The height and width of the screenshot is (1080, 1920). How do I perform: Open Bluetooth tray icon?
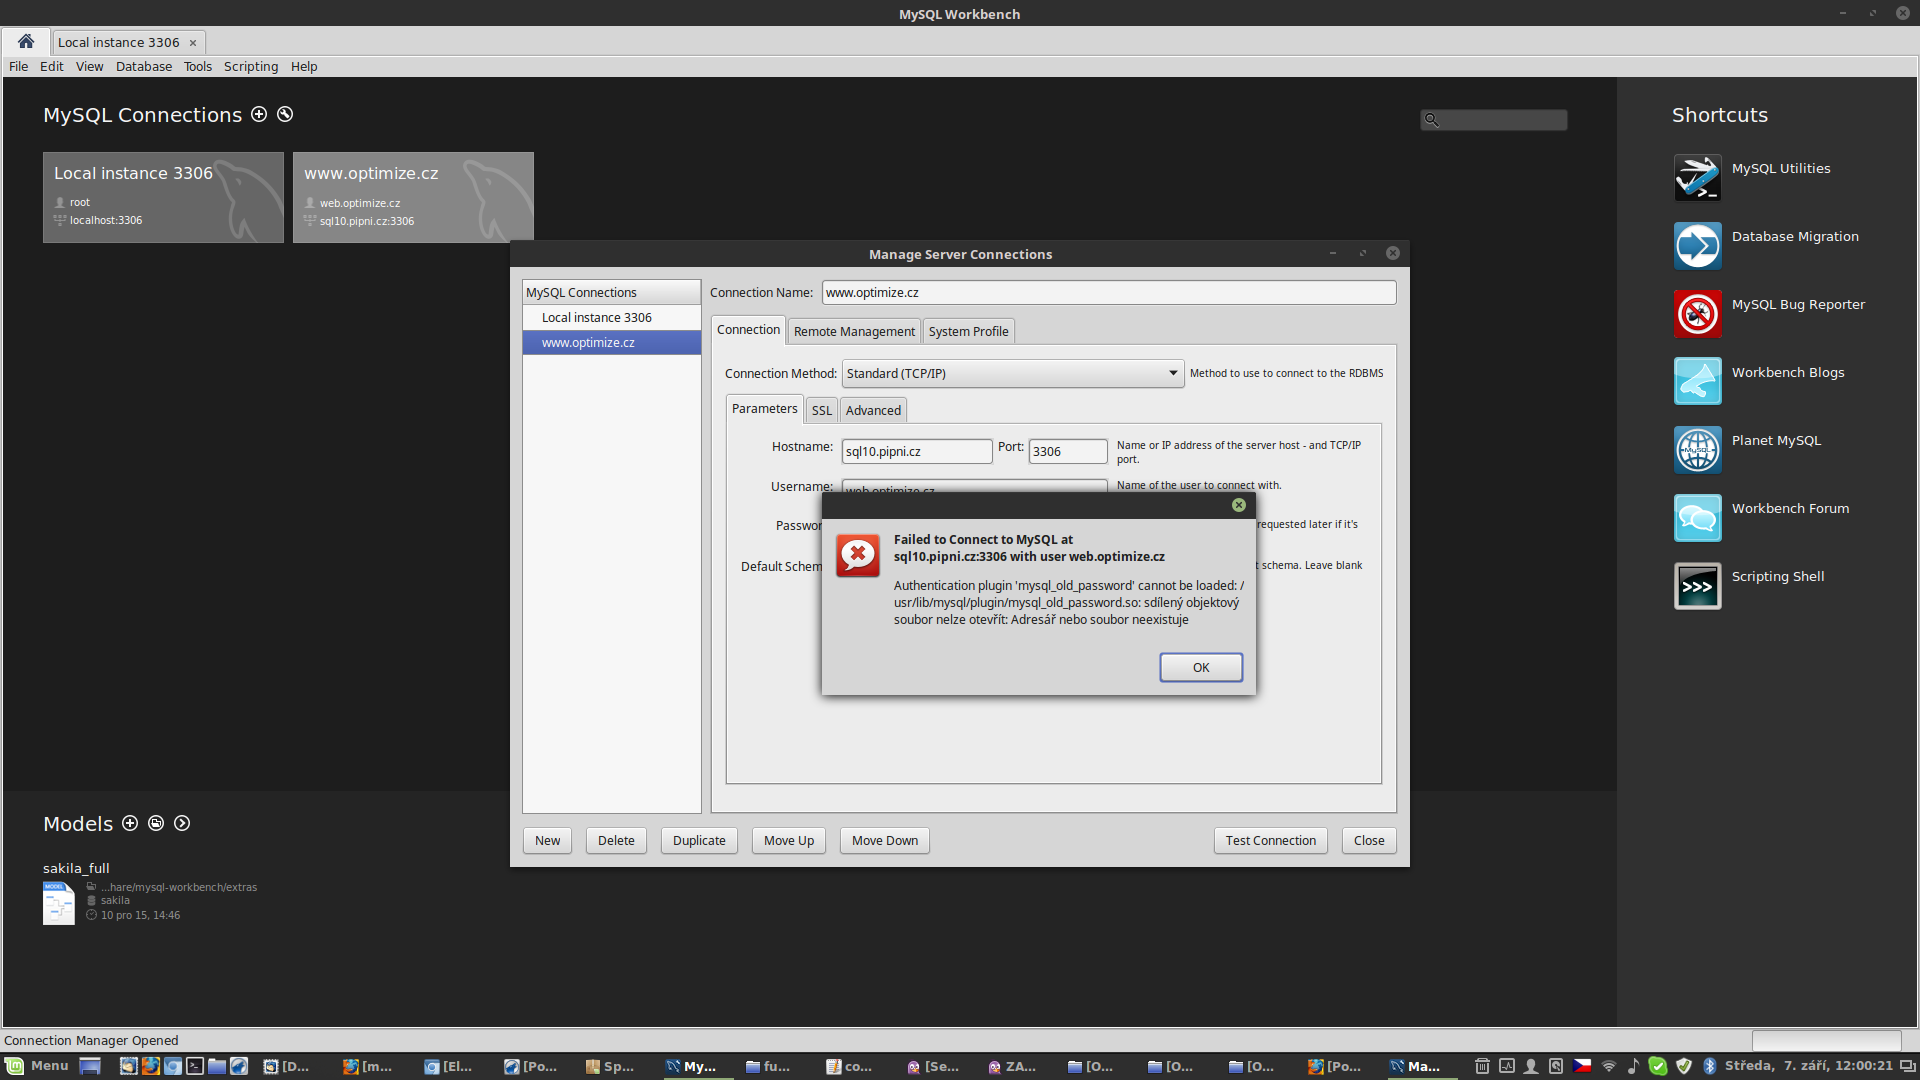click(x=1709, y=1066)
